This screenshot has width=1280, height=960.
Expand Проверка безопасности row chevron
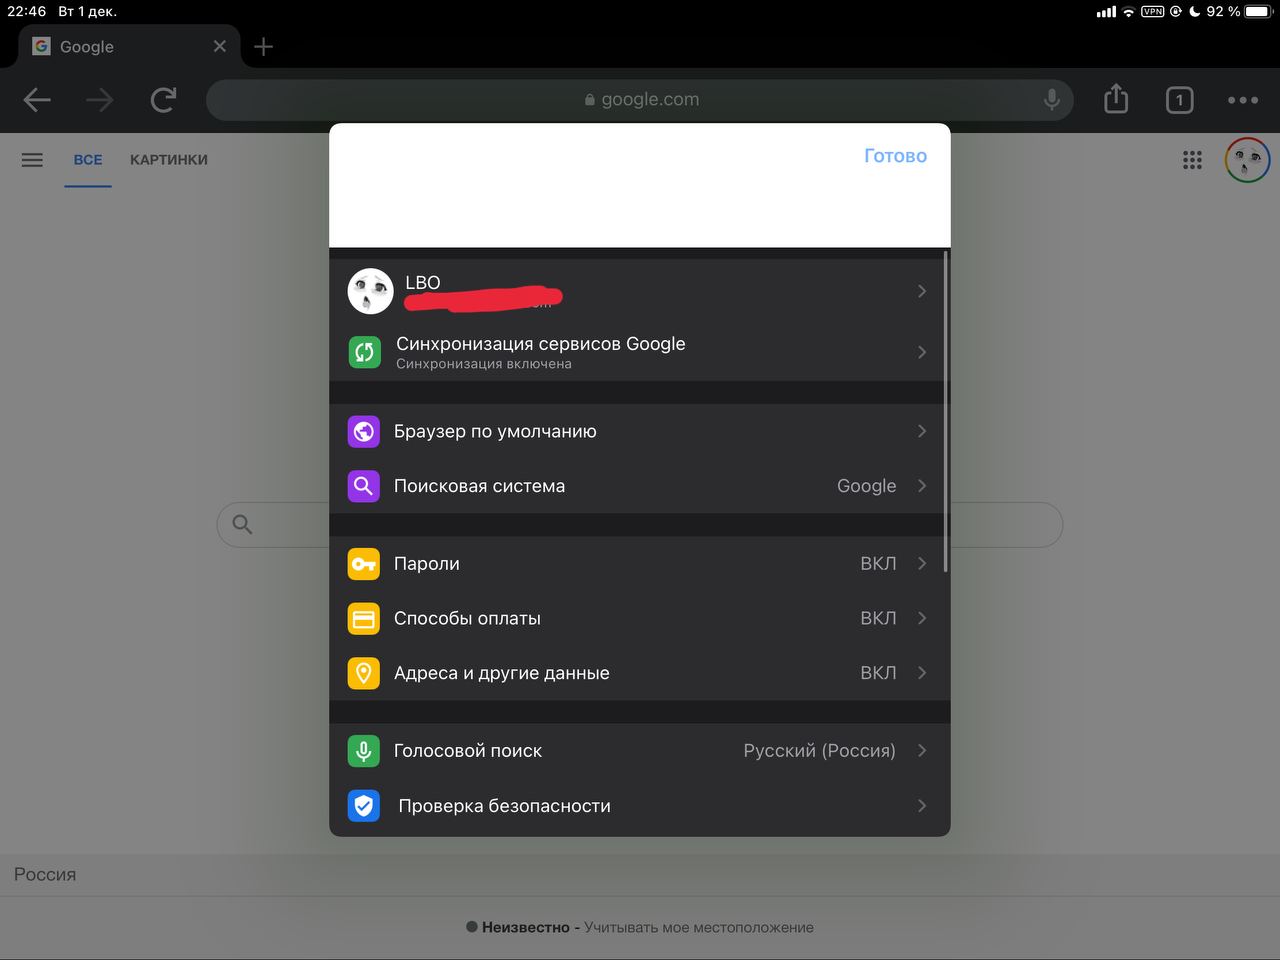(x=922, y=806)
